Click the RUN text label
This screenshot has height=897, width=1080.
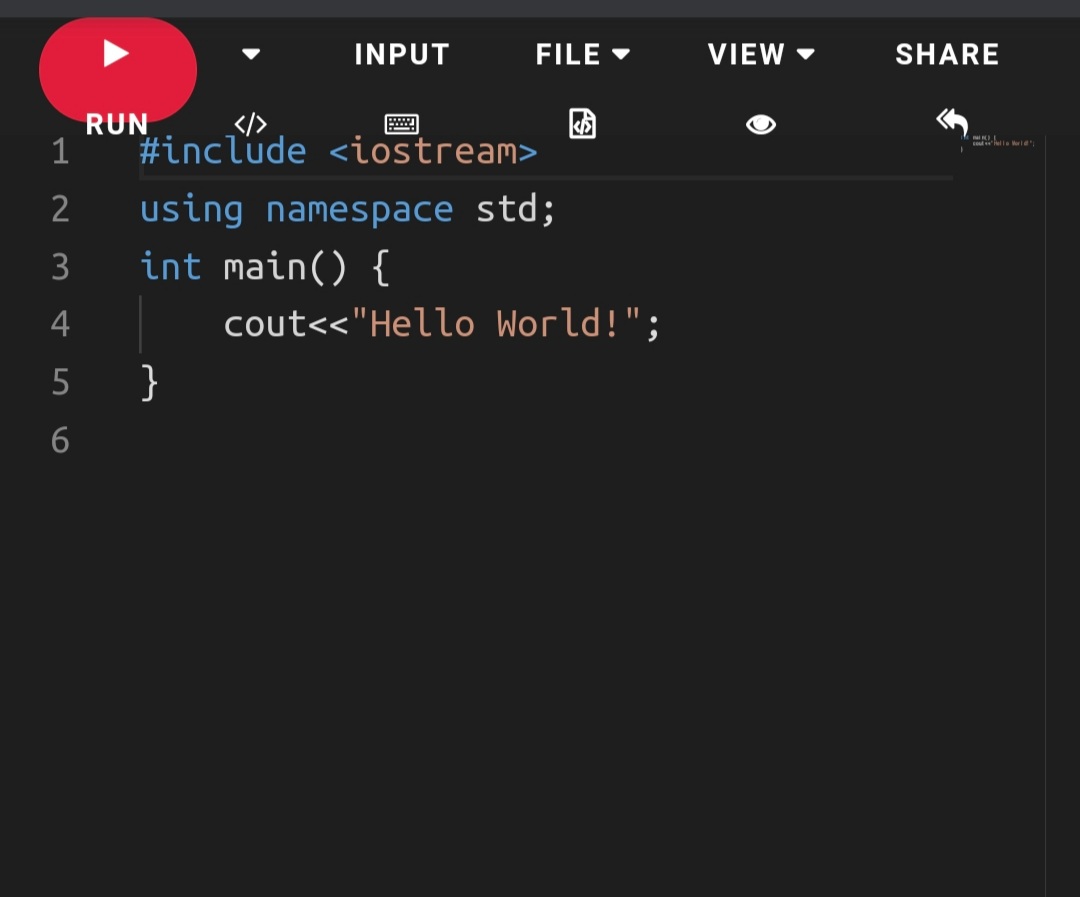coord(117,125)
